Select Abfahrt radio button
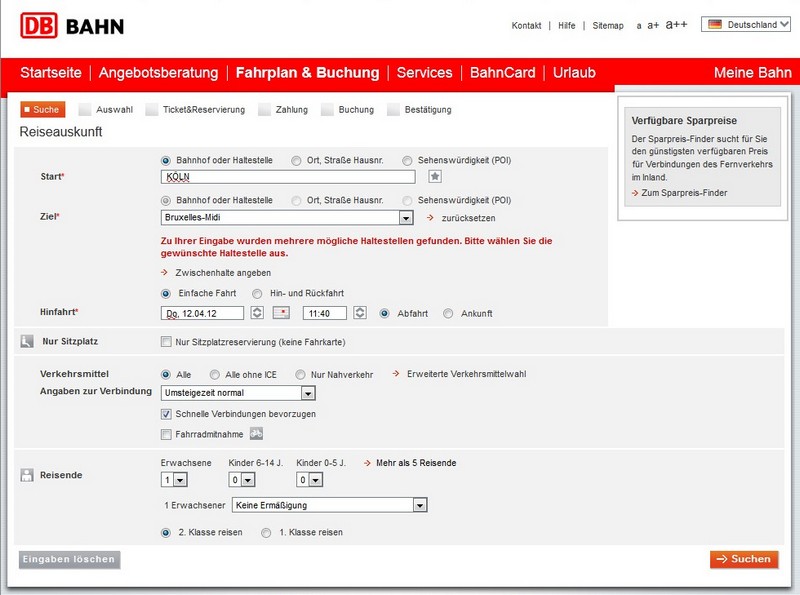Image resolution: width=800 pixels, height=595 pixels. 385,314
